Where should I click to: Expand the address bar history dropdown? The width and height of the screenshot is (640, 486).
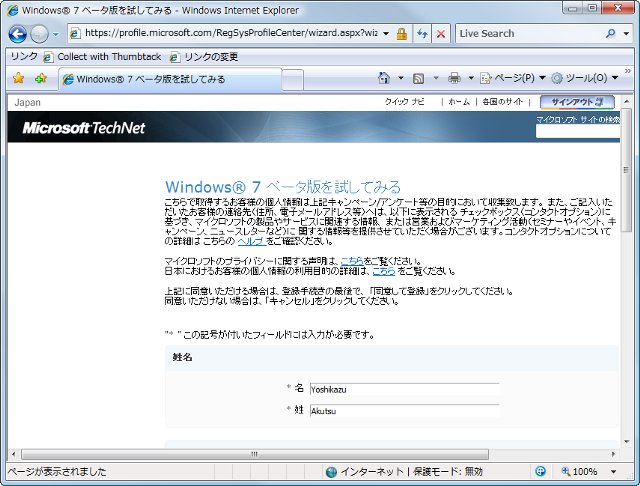point(386,33)
